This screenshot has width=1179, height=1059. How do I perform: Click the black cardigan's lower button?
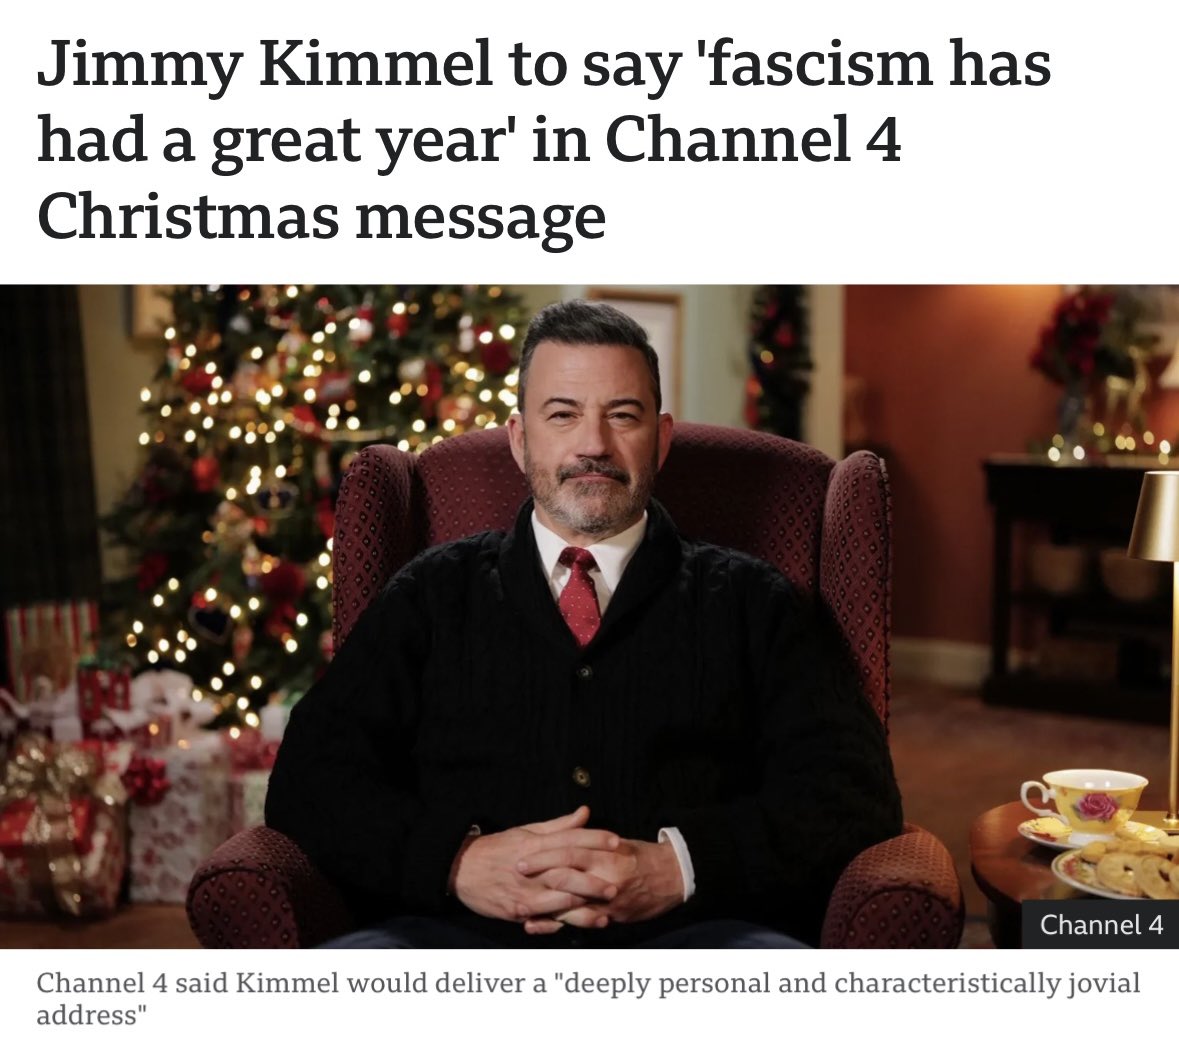click(x=580, y=774)
